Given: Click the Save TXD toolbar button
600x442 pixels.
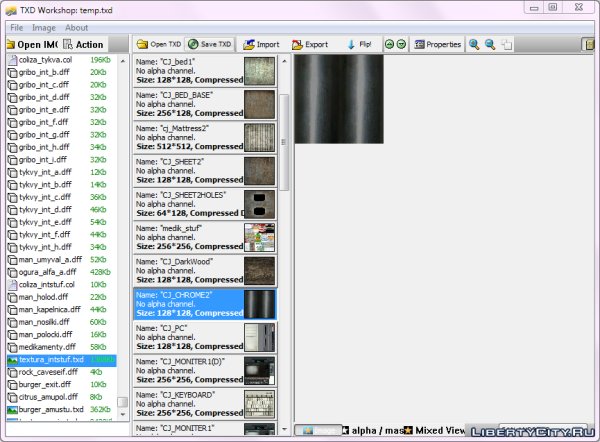Looking at the screenshot, I should coord(210,45).
